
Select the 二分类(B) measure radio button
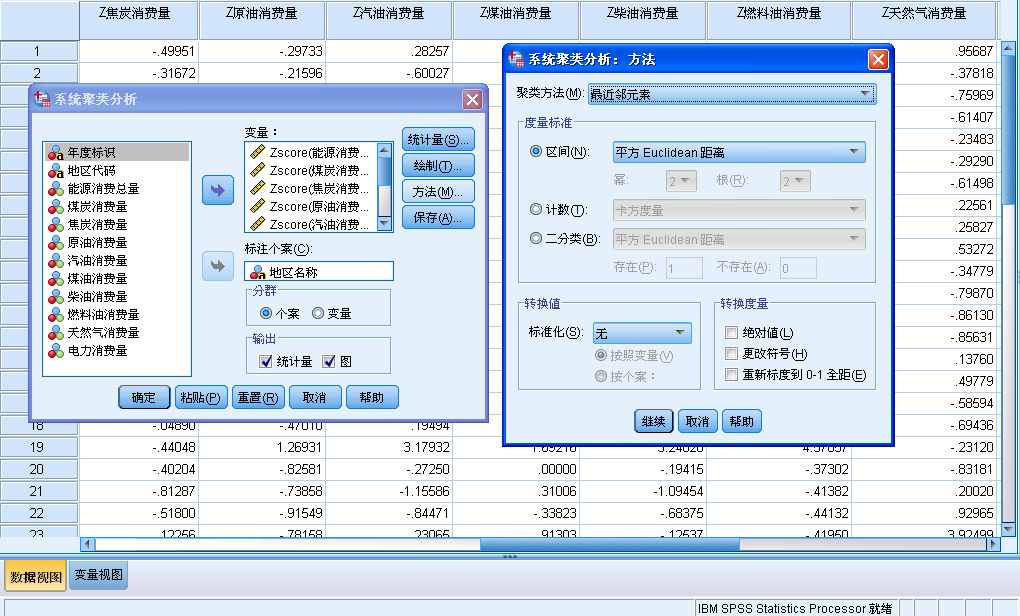[x=536, y=239]
